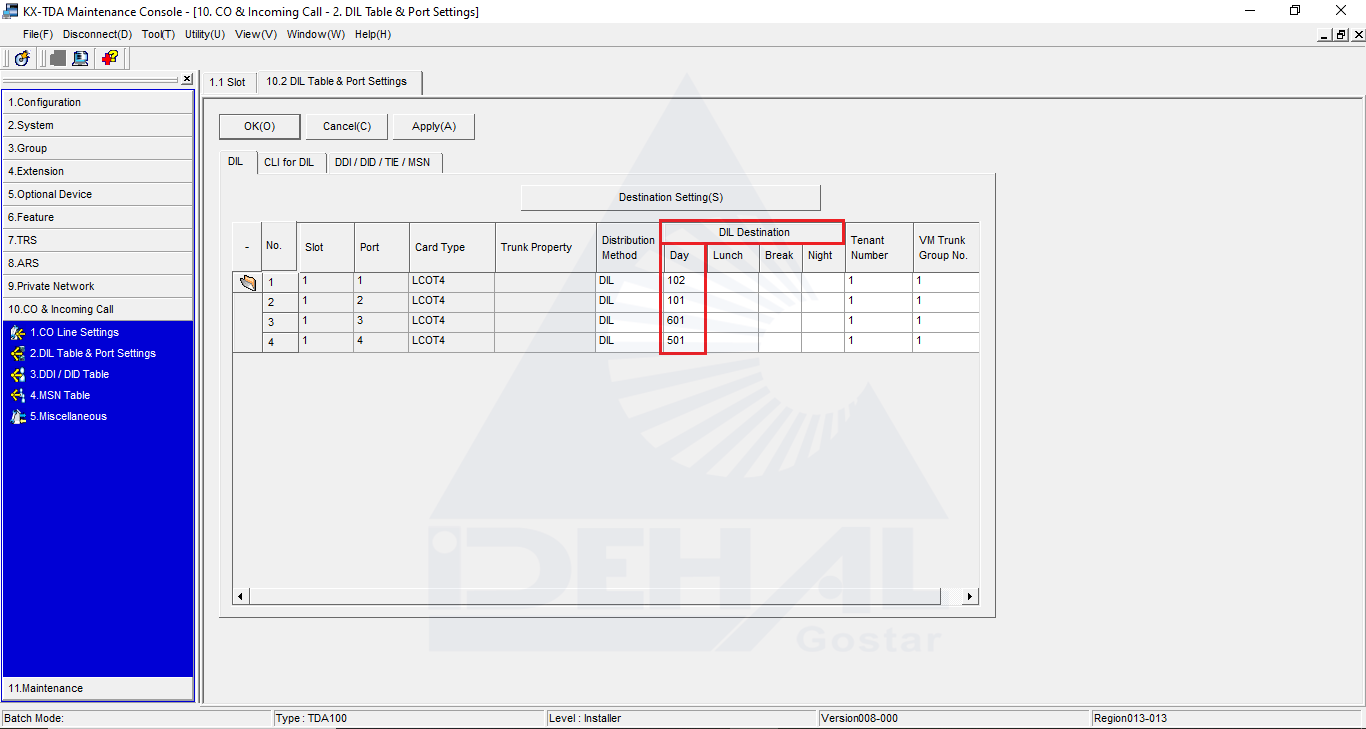Open the File(F) menu
1366x729 pixels.
click(38, 34)
